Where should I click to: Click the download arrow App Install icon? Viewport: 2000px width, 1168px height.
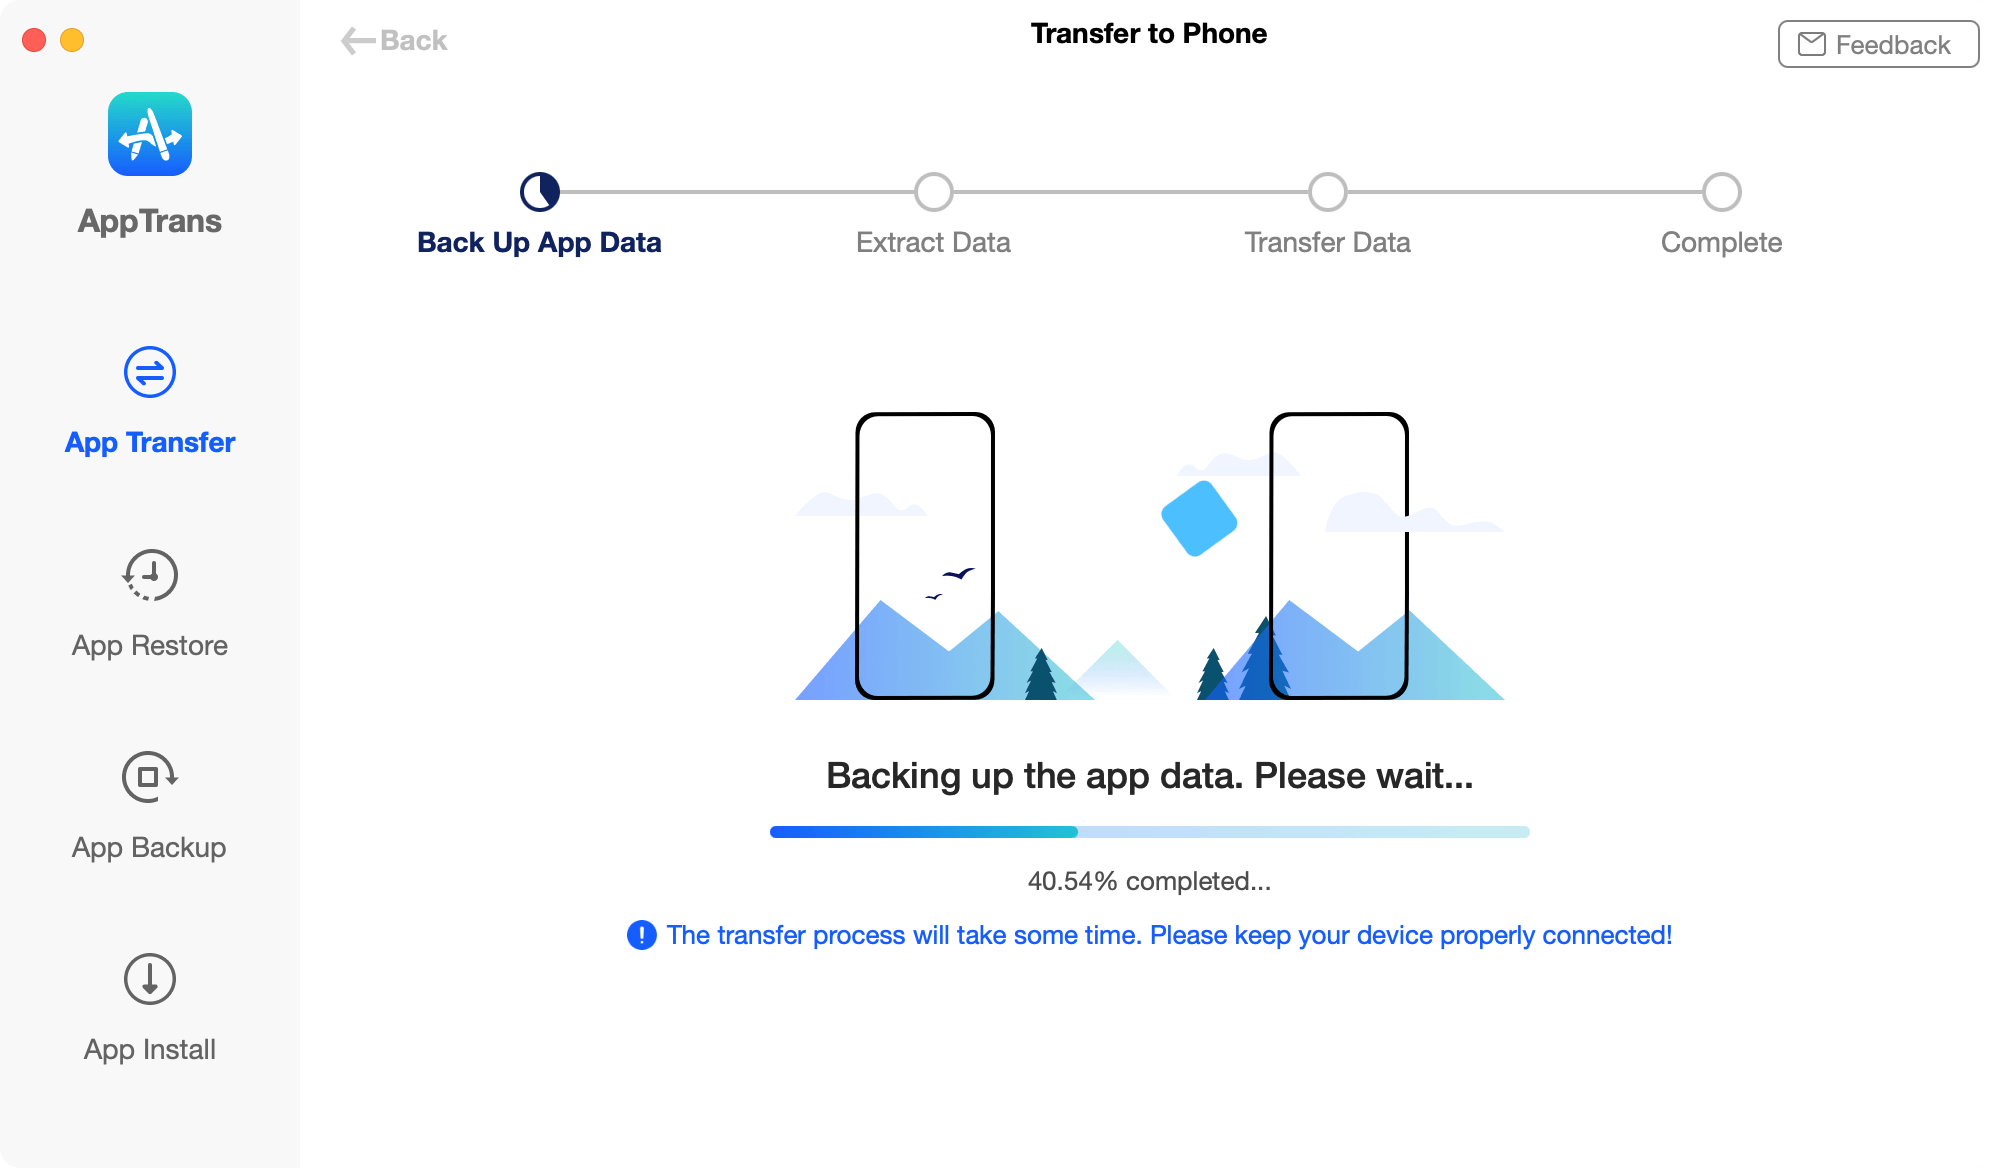[x=150, y=980]
